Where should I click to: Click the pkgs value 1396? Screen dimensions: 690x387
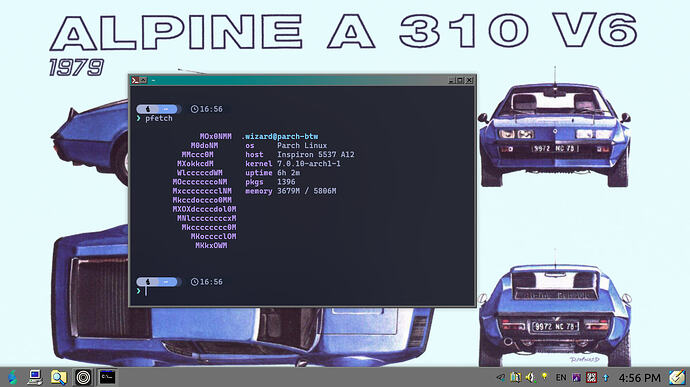pyautogui.click(x=286, y=182)
